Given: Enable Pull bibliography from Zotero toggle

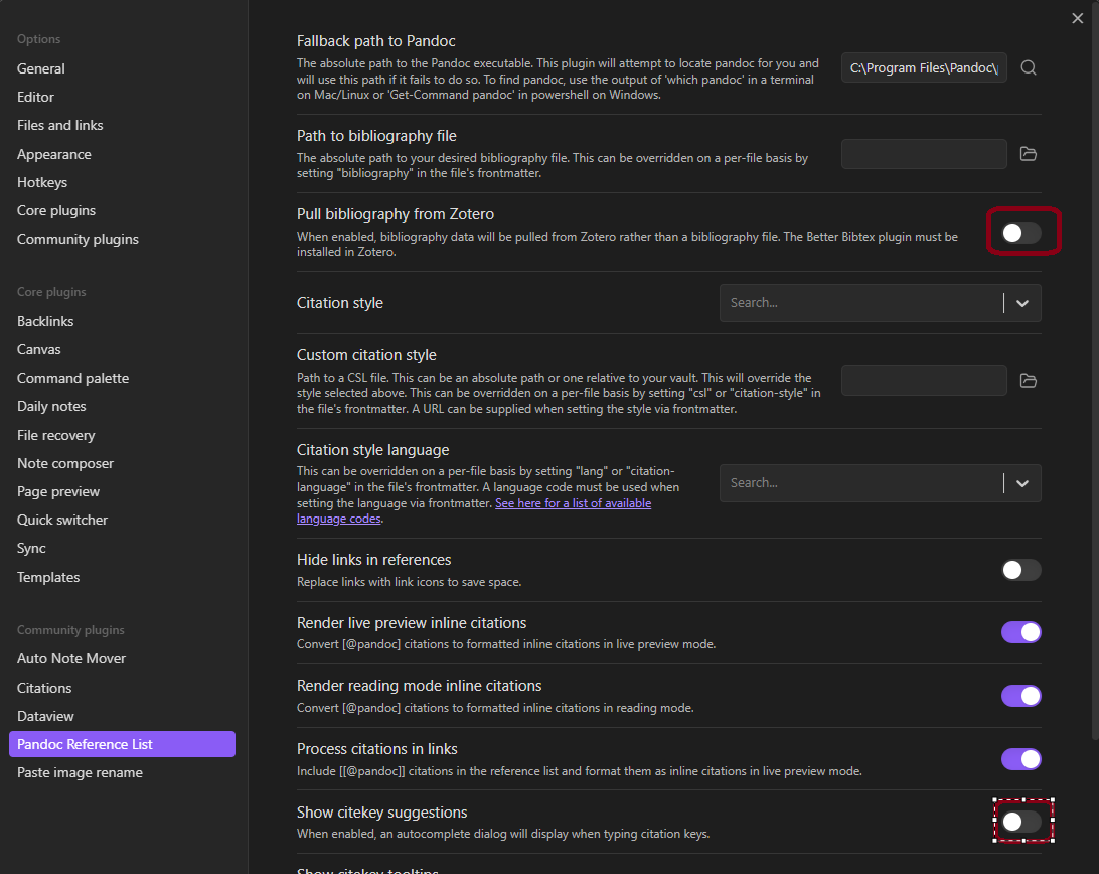Looking at the screenshot, I should pyautogui.click(x=1021, y=233).
